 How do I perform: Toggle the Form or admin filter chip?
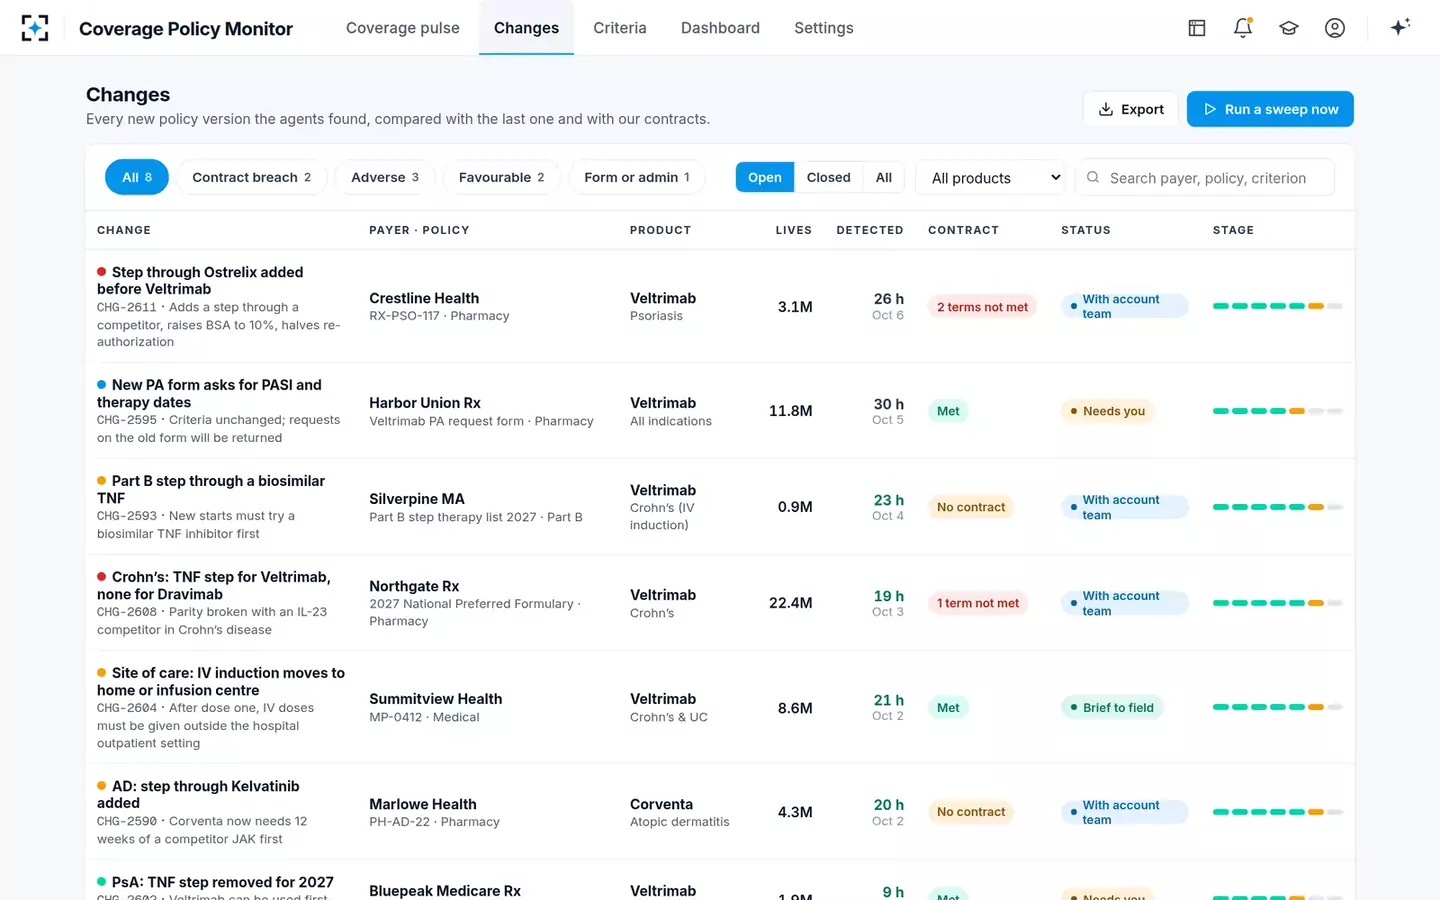(x=637, y=177)
